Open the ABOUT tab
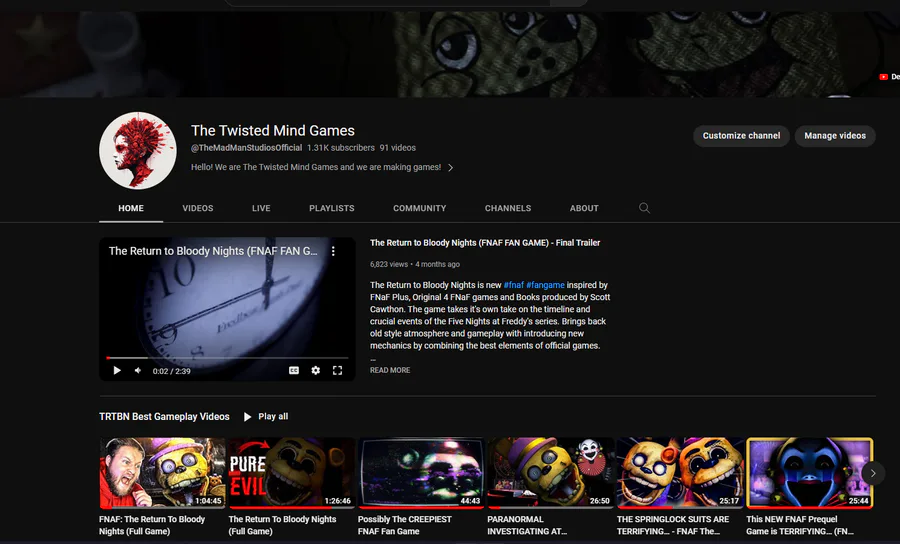The image size is (900, 544). coord(584,208)
